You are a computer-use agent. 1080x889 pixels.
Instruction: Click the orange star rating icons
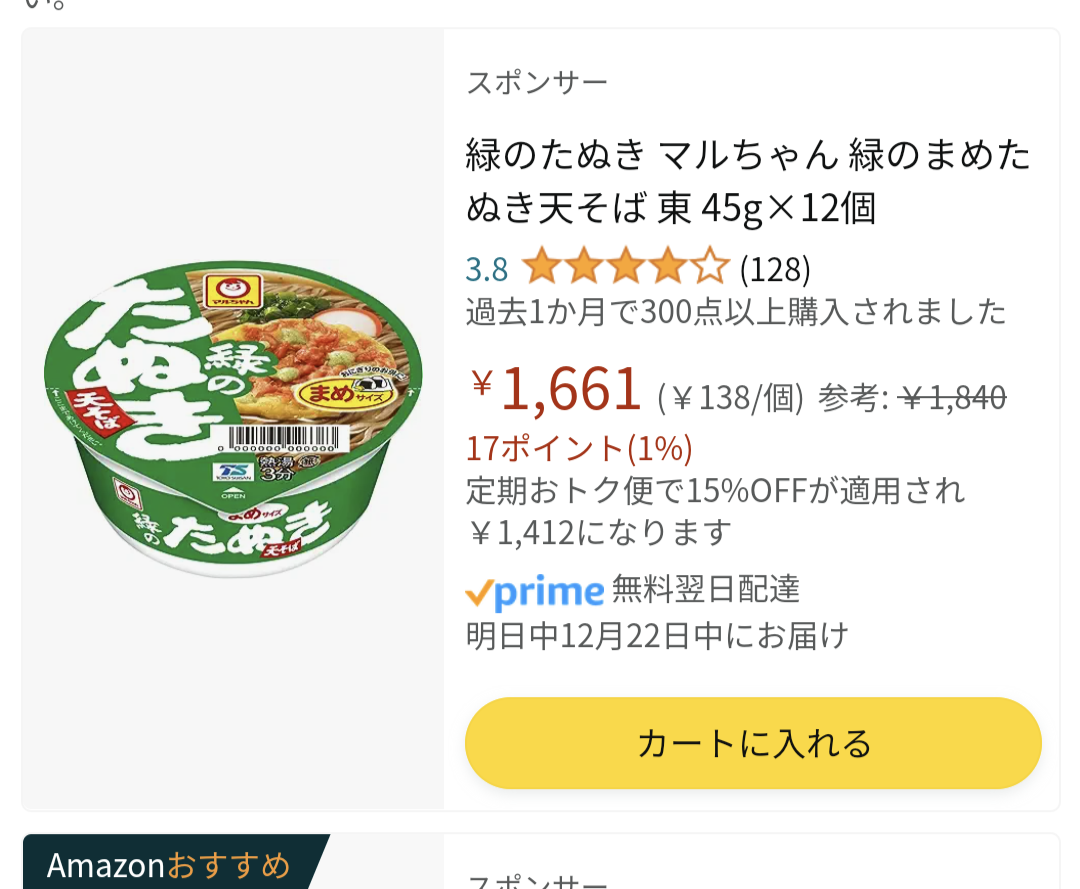click(626, 268)
